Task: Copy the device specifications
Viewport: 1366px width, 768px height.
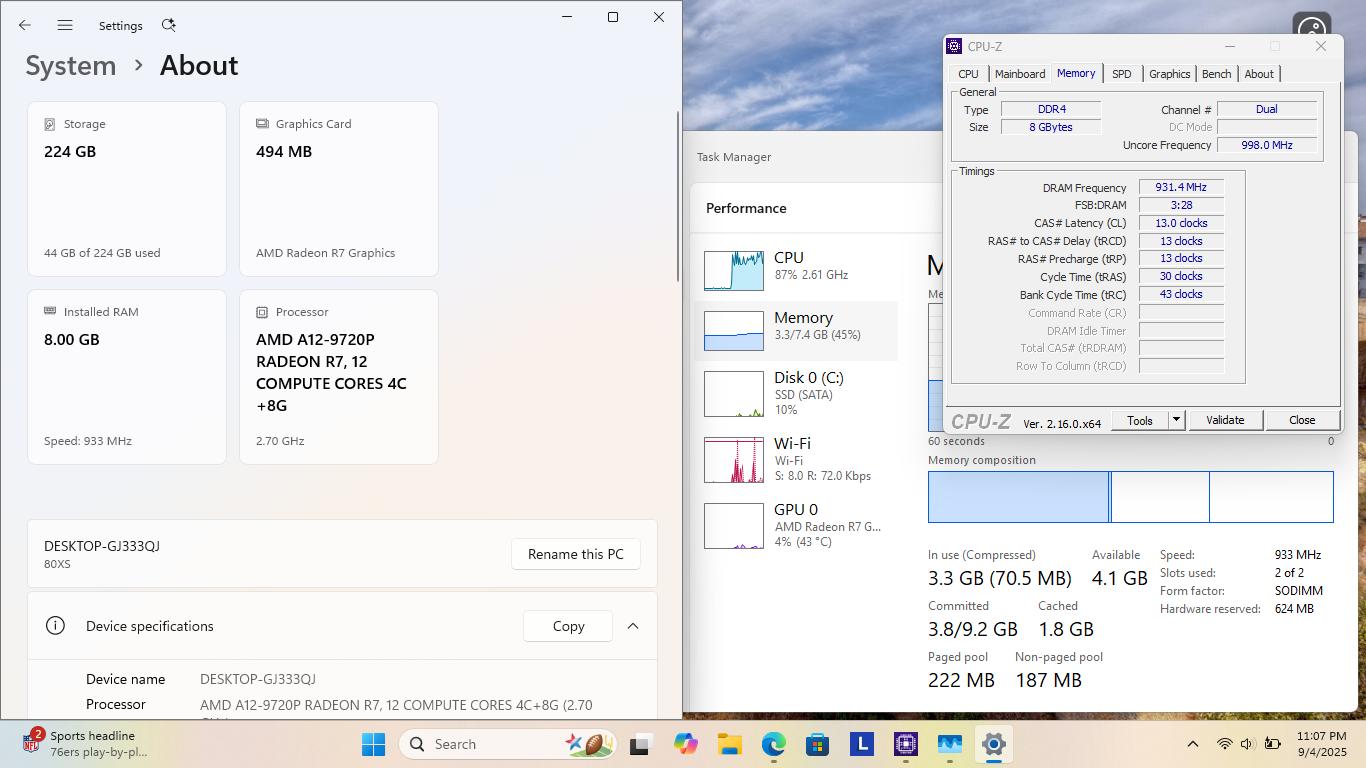Action: (568, 626)
